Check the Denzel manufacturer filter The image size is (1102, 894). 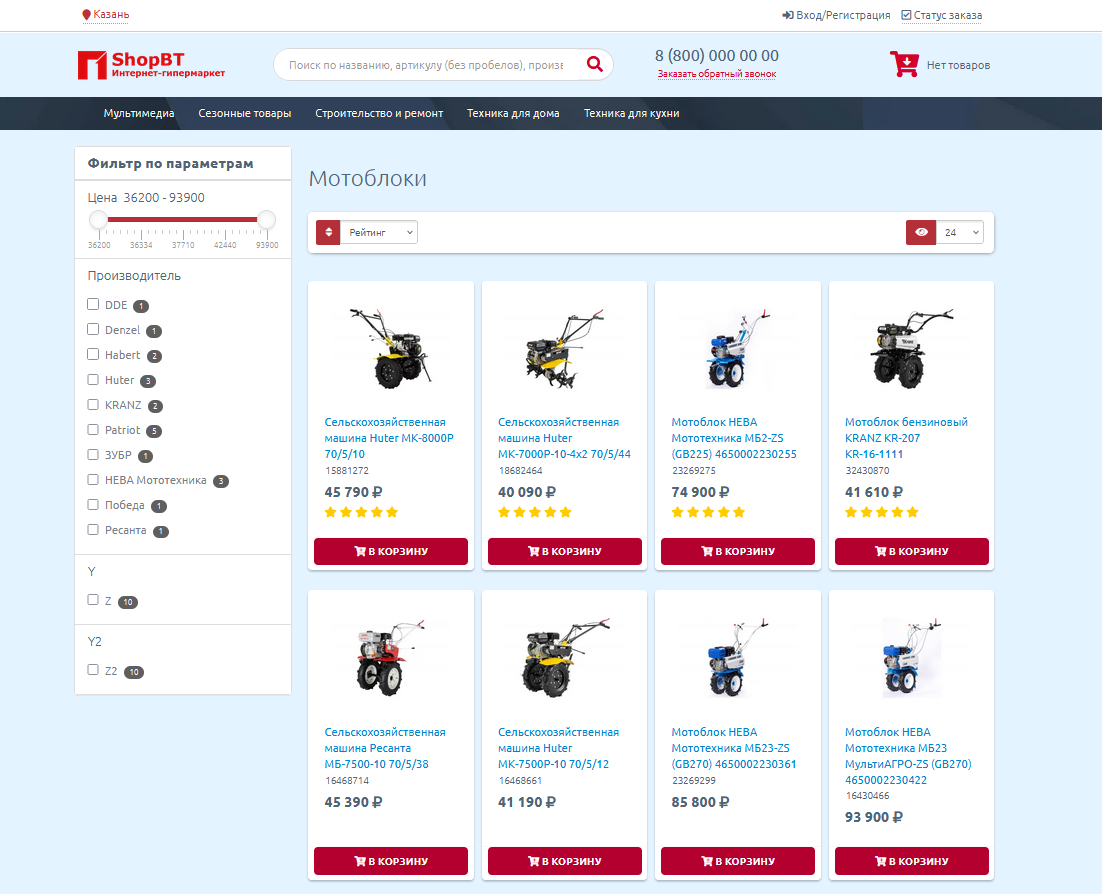[x=93, y=329]
